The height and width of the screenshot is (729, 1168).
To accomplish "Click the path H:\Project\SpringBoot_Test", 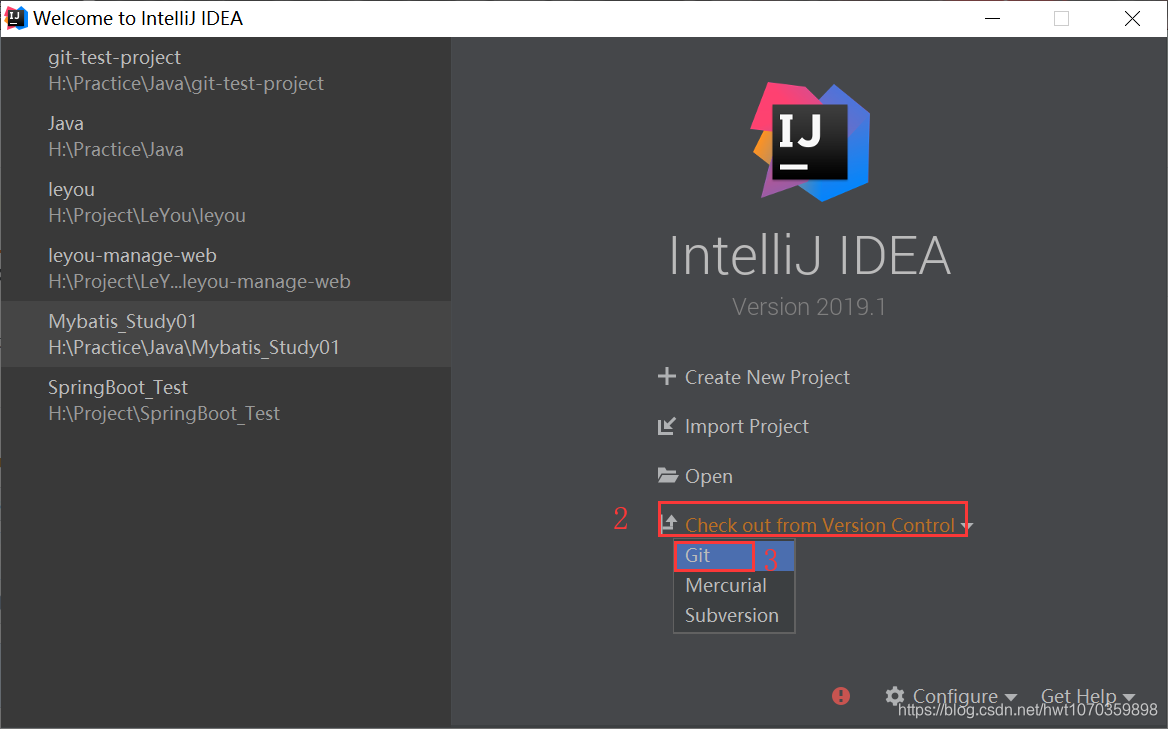I will [x=164, y=413].
